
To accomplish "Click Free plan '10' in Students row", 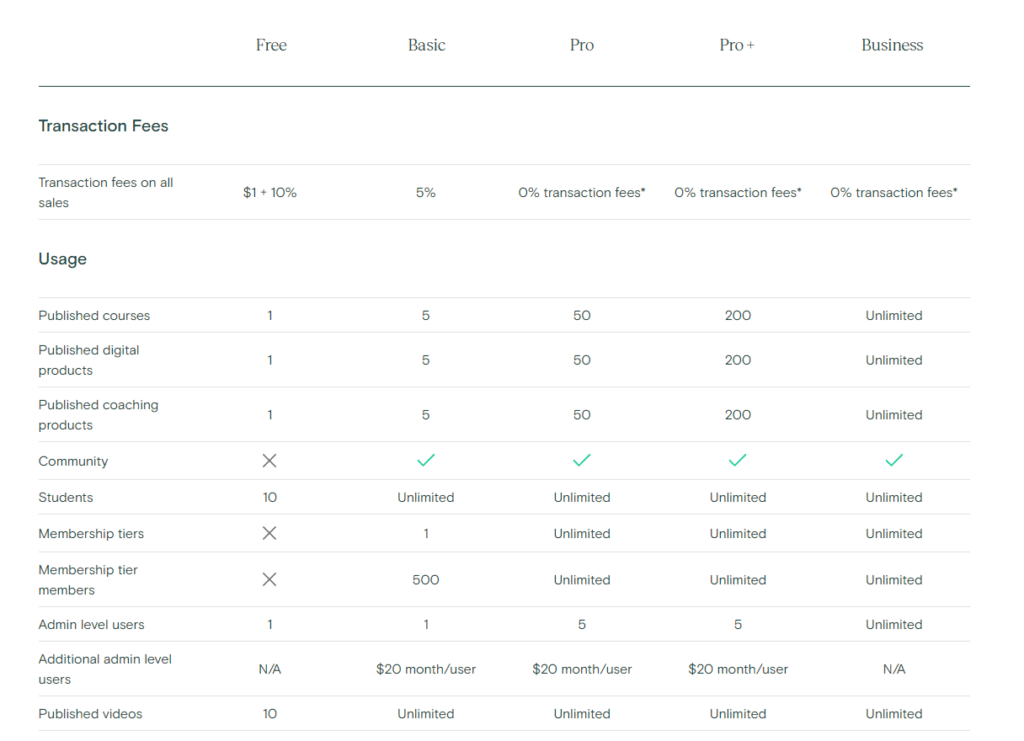I will pyautogui.click(x=270, y=497).
